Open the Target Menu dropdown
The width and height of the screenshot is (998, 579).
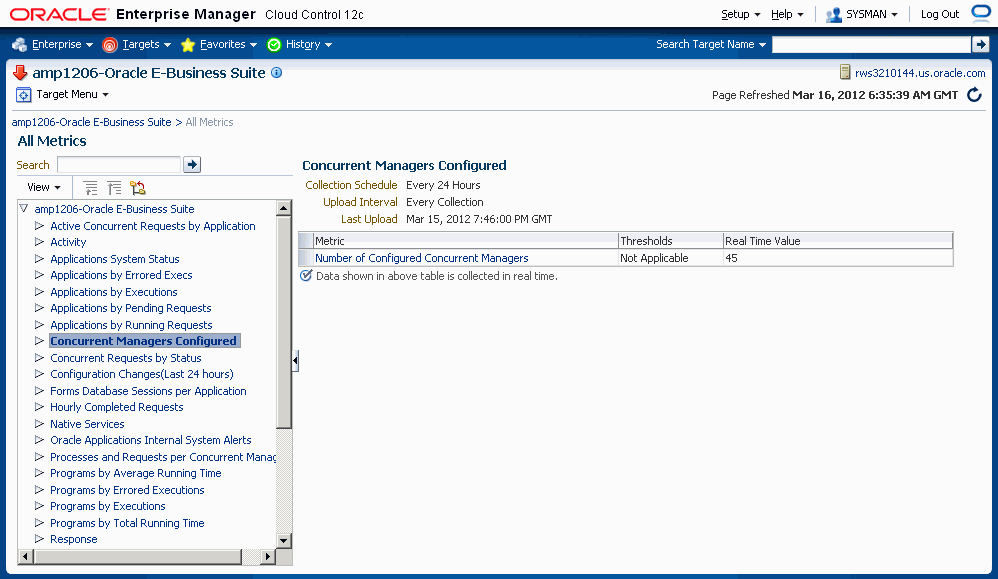[73, 95]
